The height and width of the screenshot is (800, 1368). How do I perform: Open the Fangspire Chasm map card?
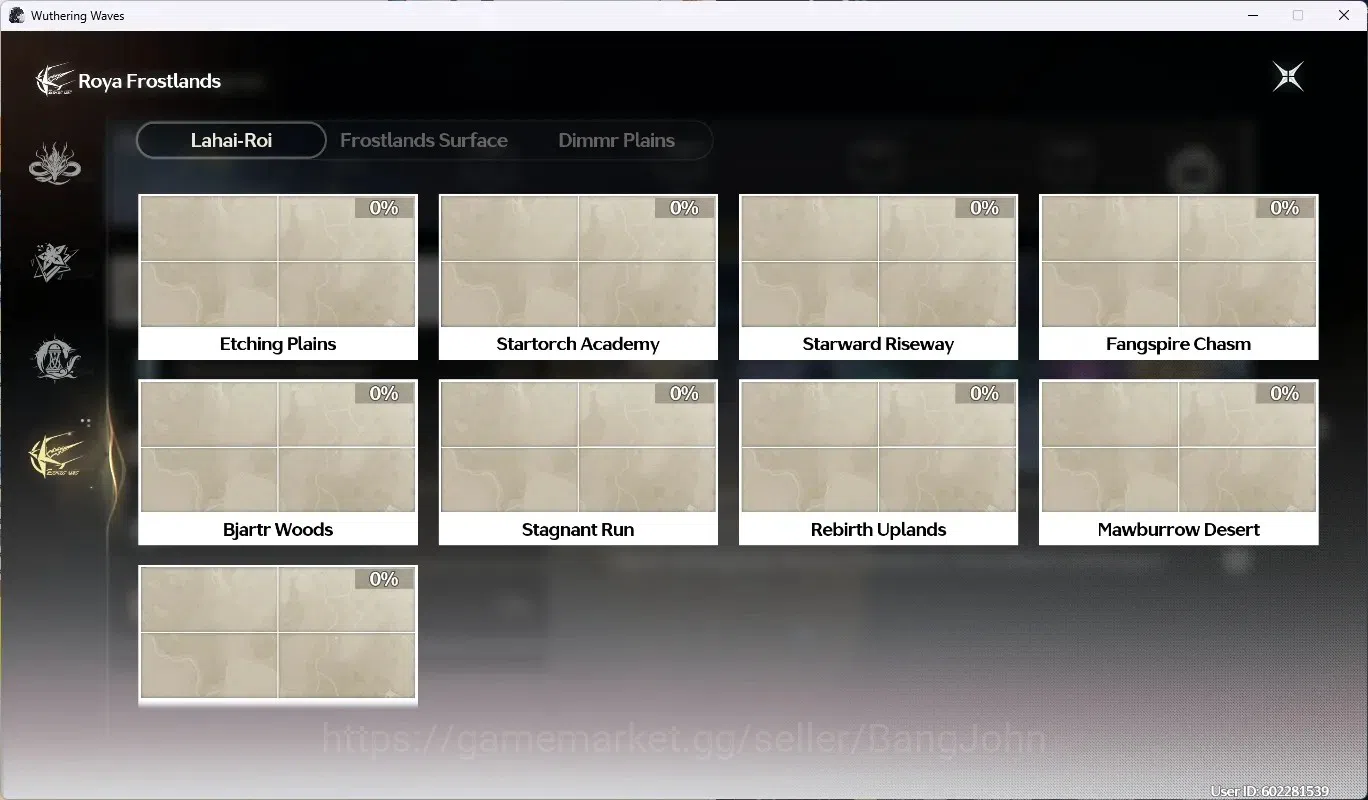1179,277
